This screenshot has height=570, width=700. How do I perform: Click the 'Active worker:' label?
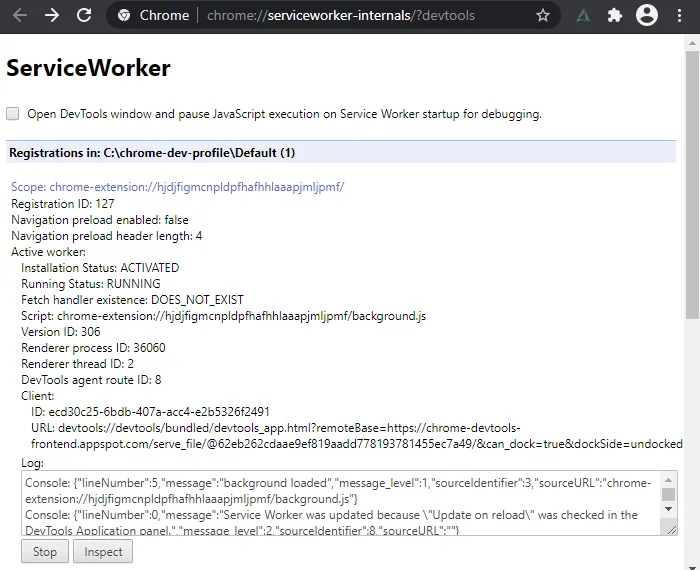(48, 252)
